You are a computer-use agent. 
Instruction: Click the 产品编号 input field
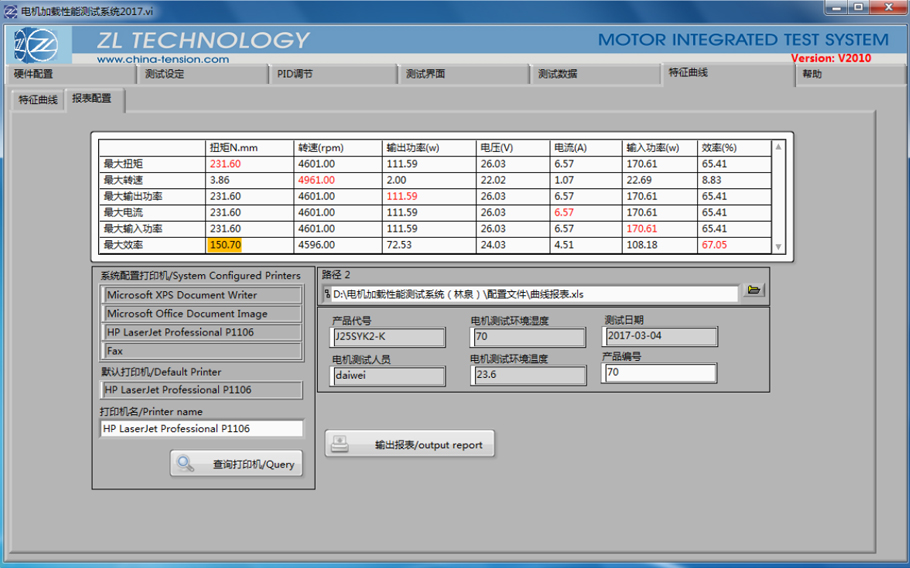[x=660, y=373]
